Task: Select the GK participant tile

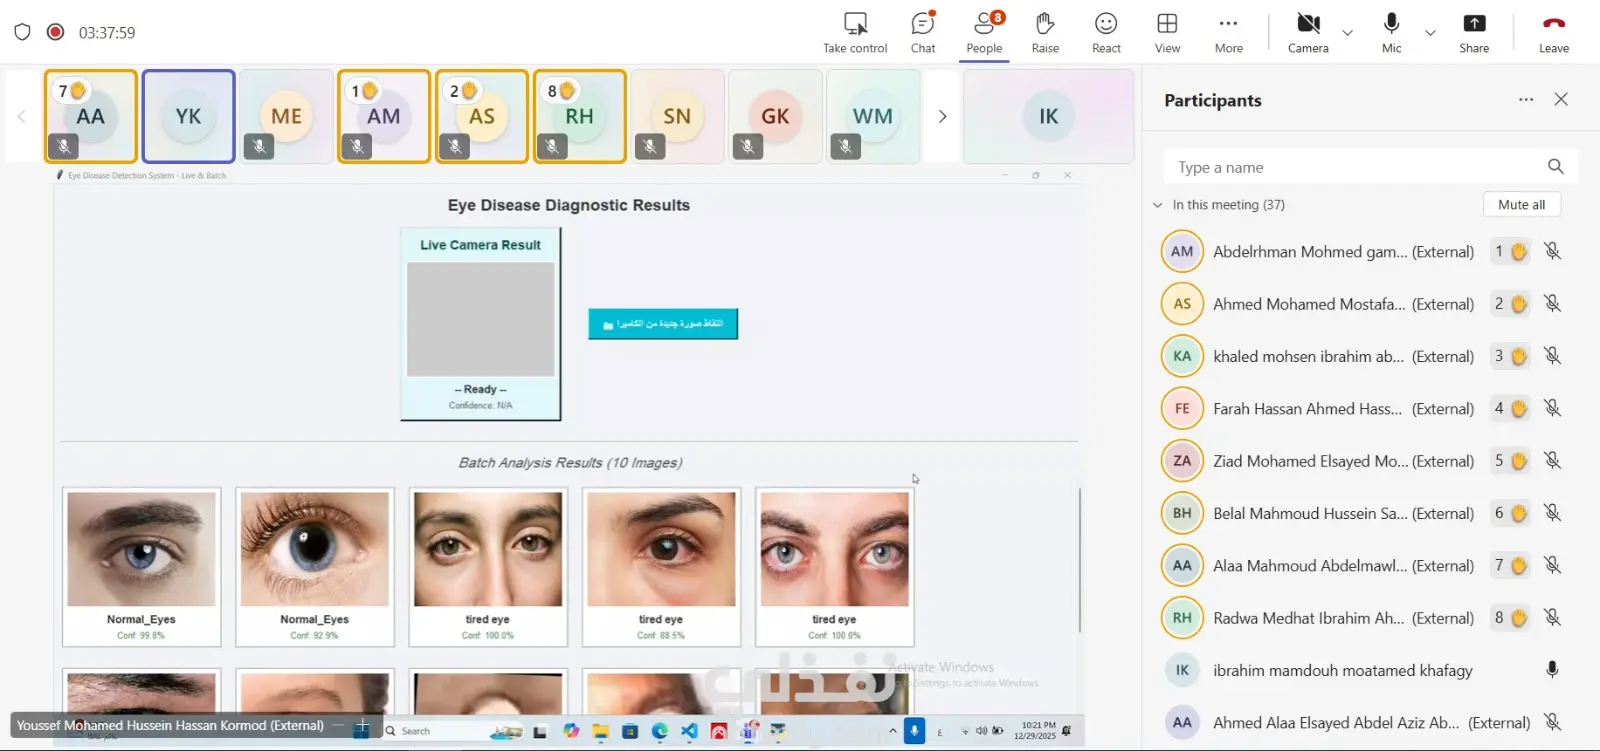Action: click(775, 116)
